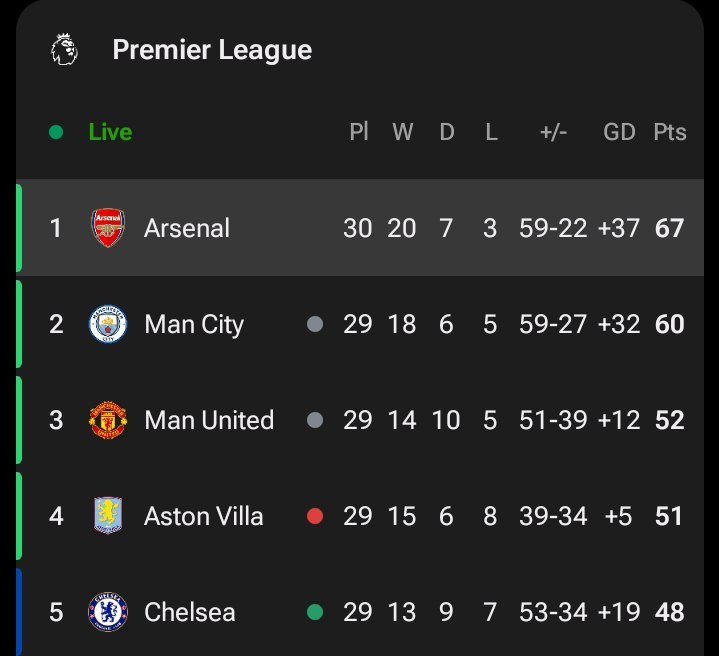Click the red status dot beside Aston Villa
The image size is (719, 656).
point(315,516)
